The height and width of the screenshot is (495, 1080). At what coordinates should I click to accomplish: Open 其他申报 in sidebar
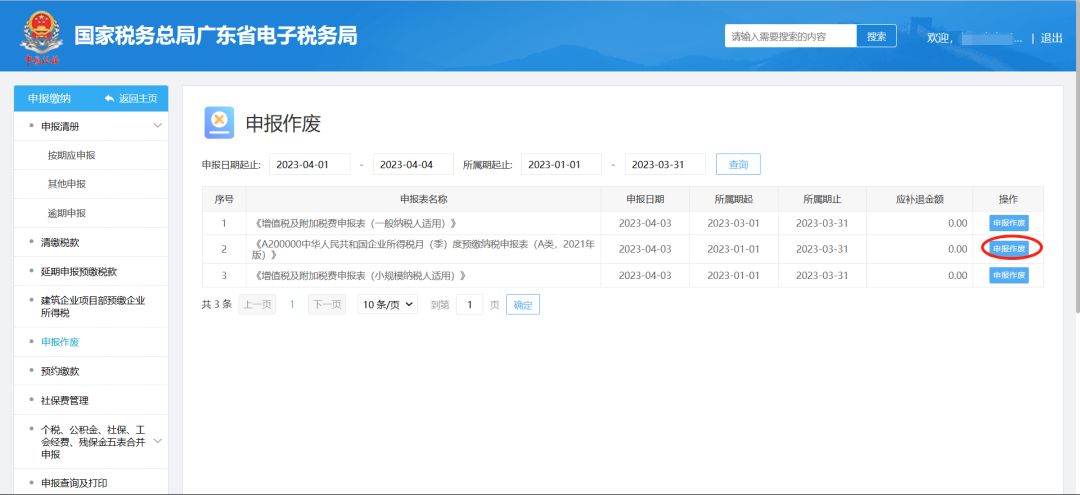[x=67, y=185]
